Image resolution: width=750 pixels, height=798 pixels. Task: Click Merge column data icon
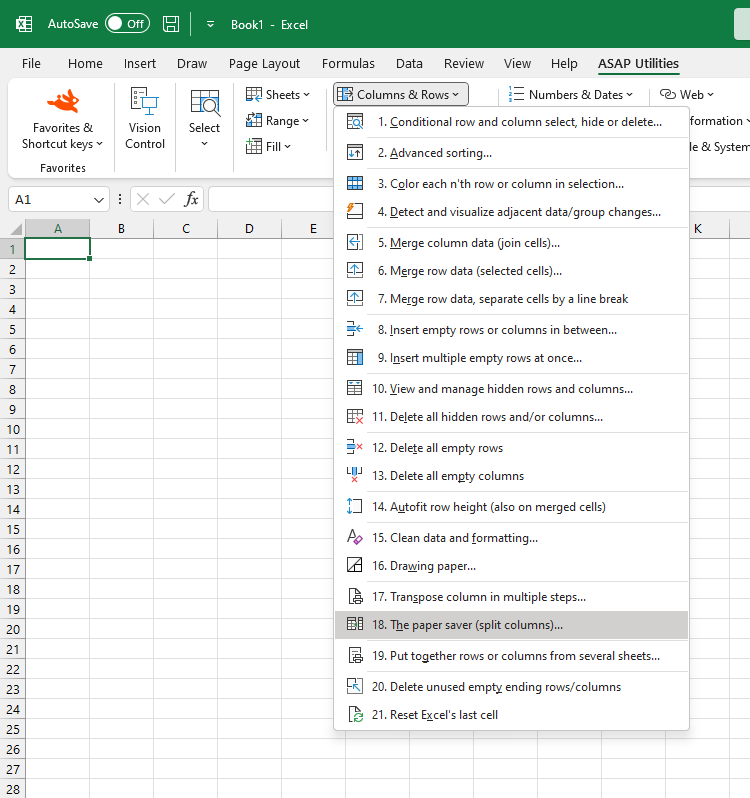click(355, 242)
